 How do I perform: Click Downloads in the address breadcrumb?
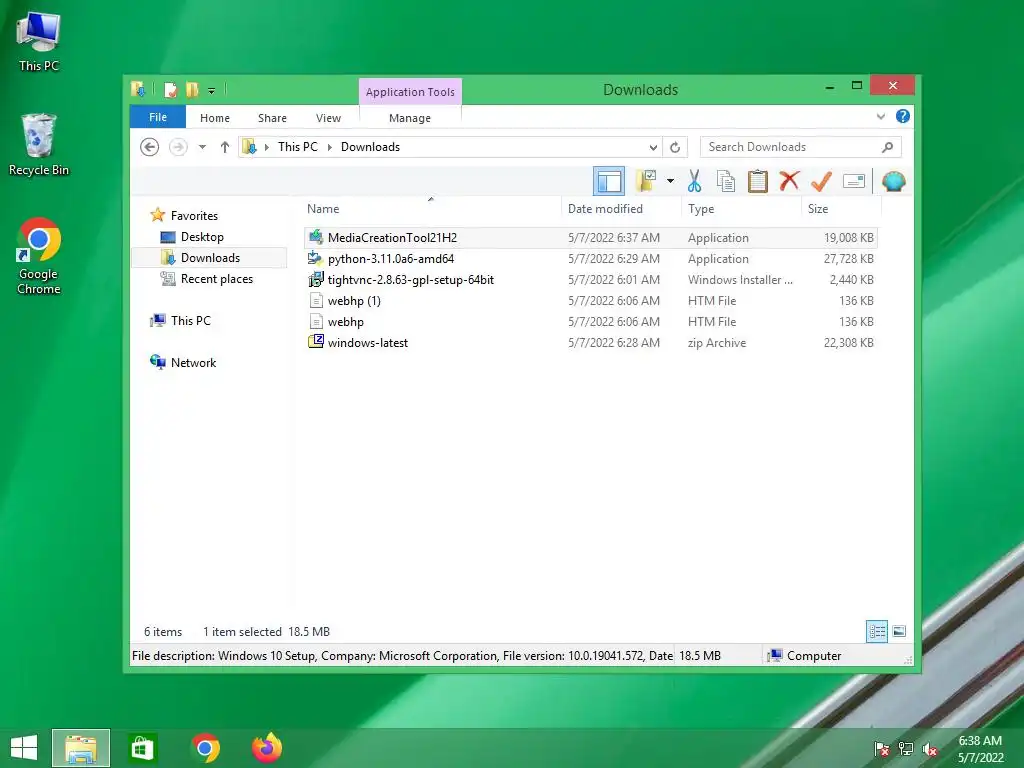370,147
